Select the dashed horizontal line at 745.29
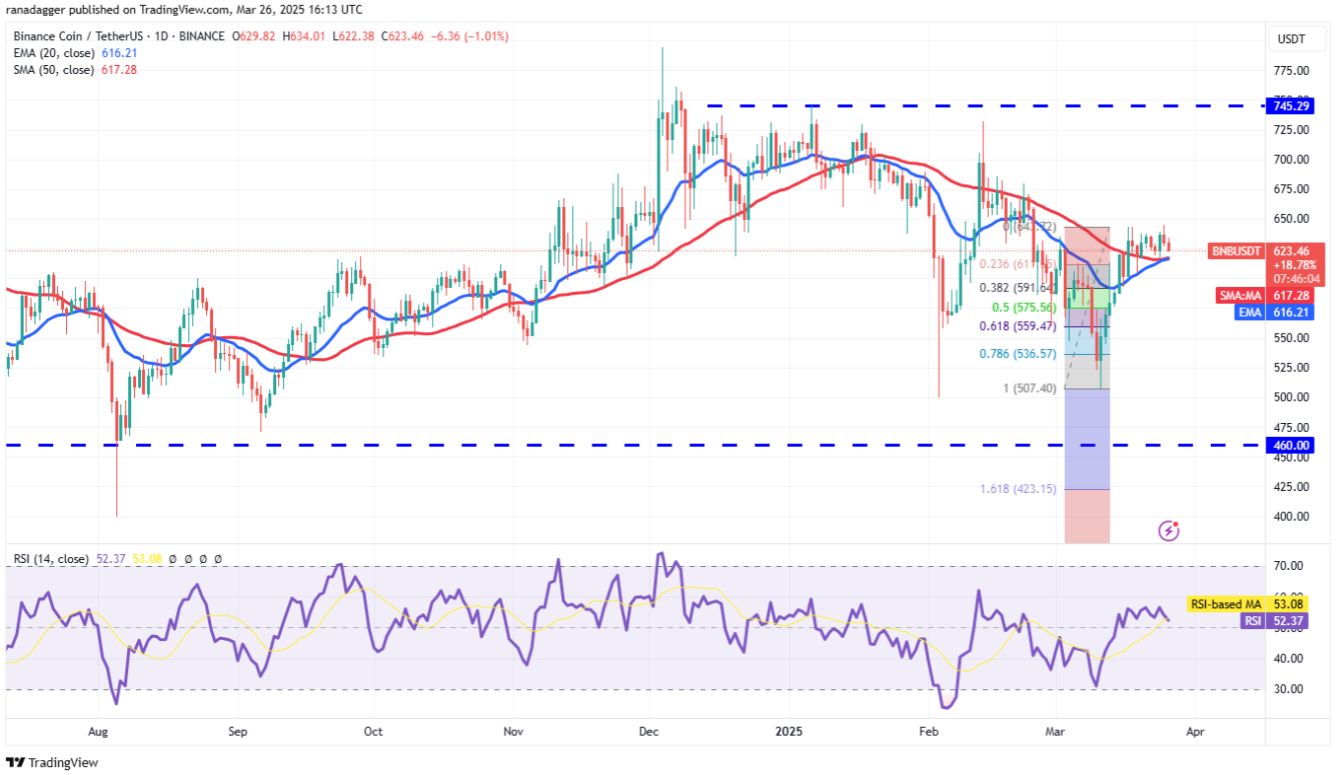Screen dimensions: 1338x775 [x=985, y=105]
